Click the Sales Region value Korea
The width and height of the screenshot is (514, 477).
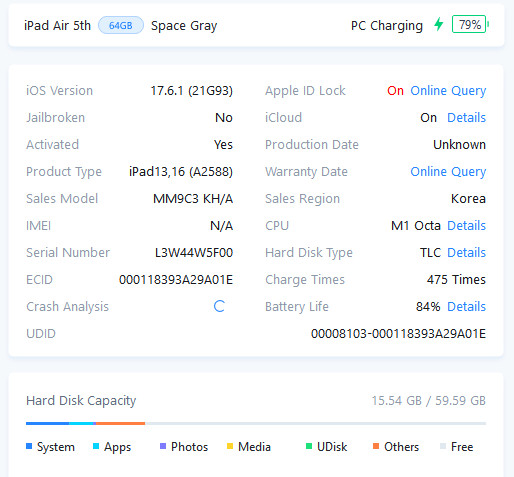tap(468, 199)
